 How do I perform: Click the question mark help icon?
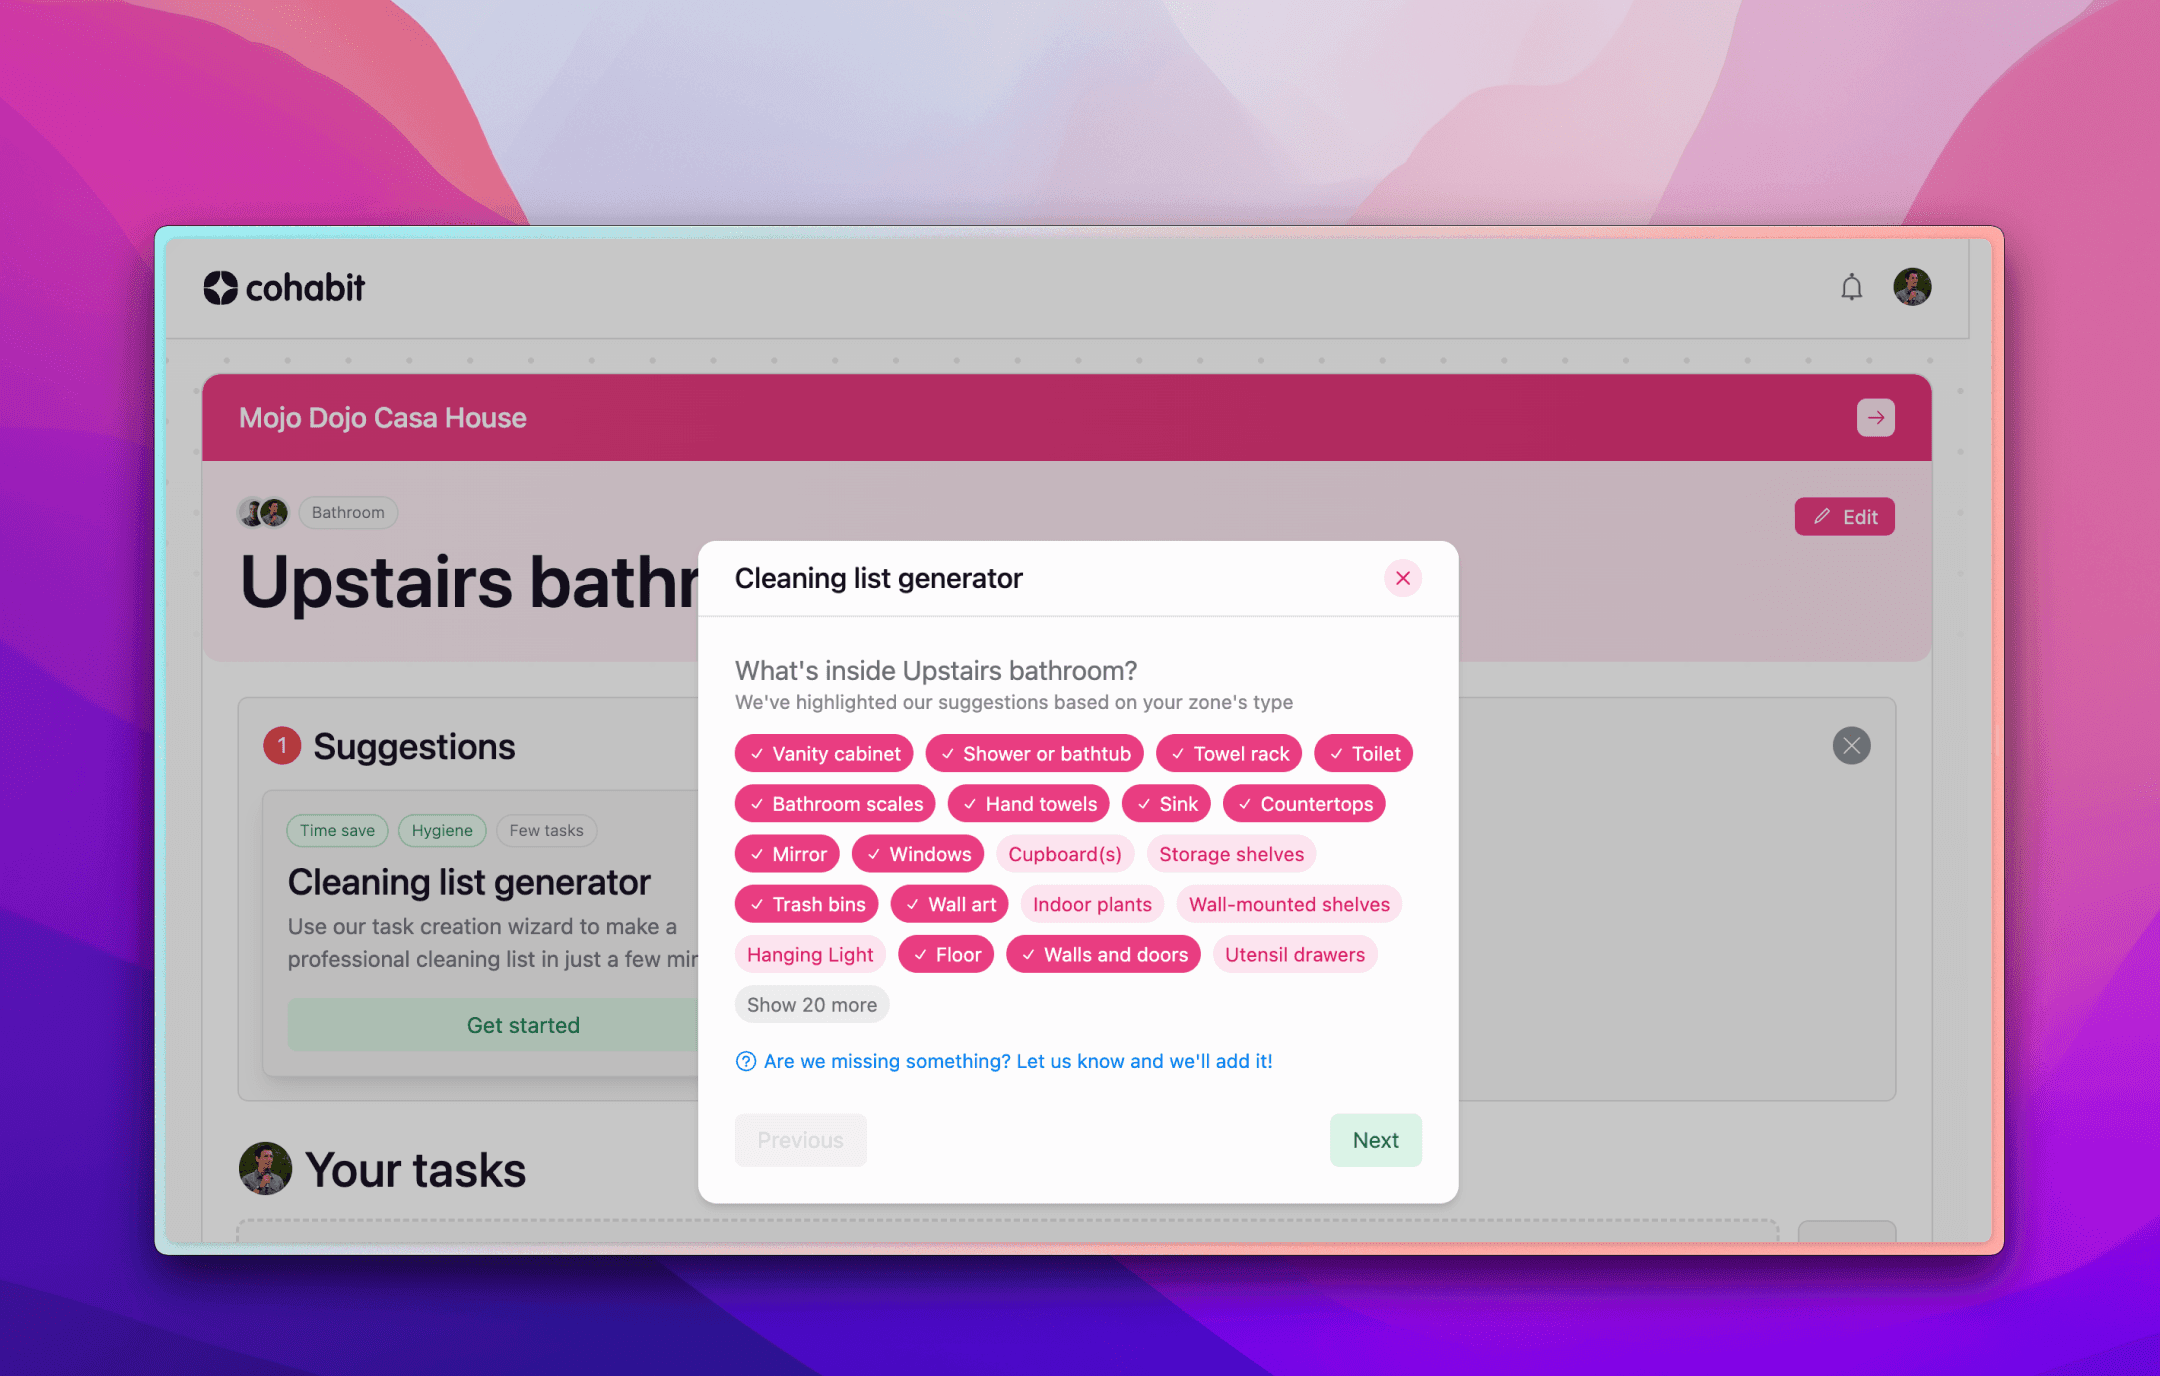click(x=746, y=1061)
